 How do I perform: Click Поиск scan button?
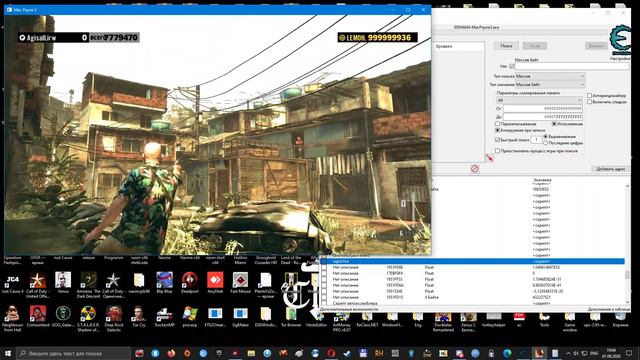(506, 46)
